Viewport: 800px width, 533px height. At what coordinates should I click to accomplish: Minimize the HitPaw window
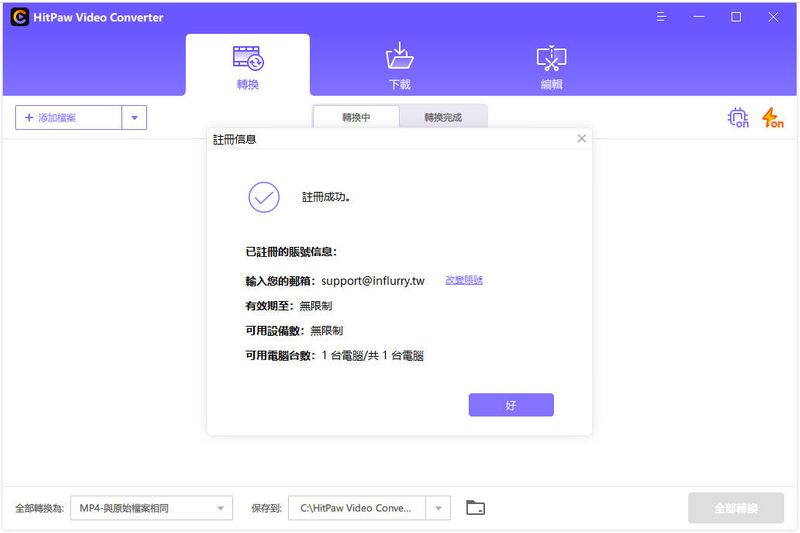click(698, 17)
